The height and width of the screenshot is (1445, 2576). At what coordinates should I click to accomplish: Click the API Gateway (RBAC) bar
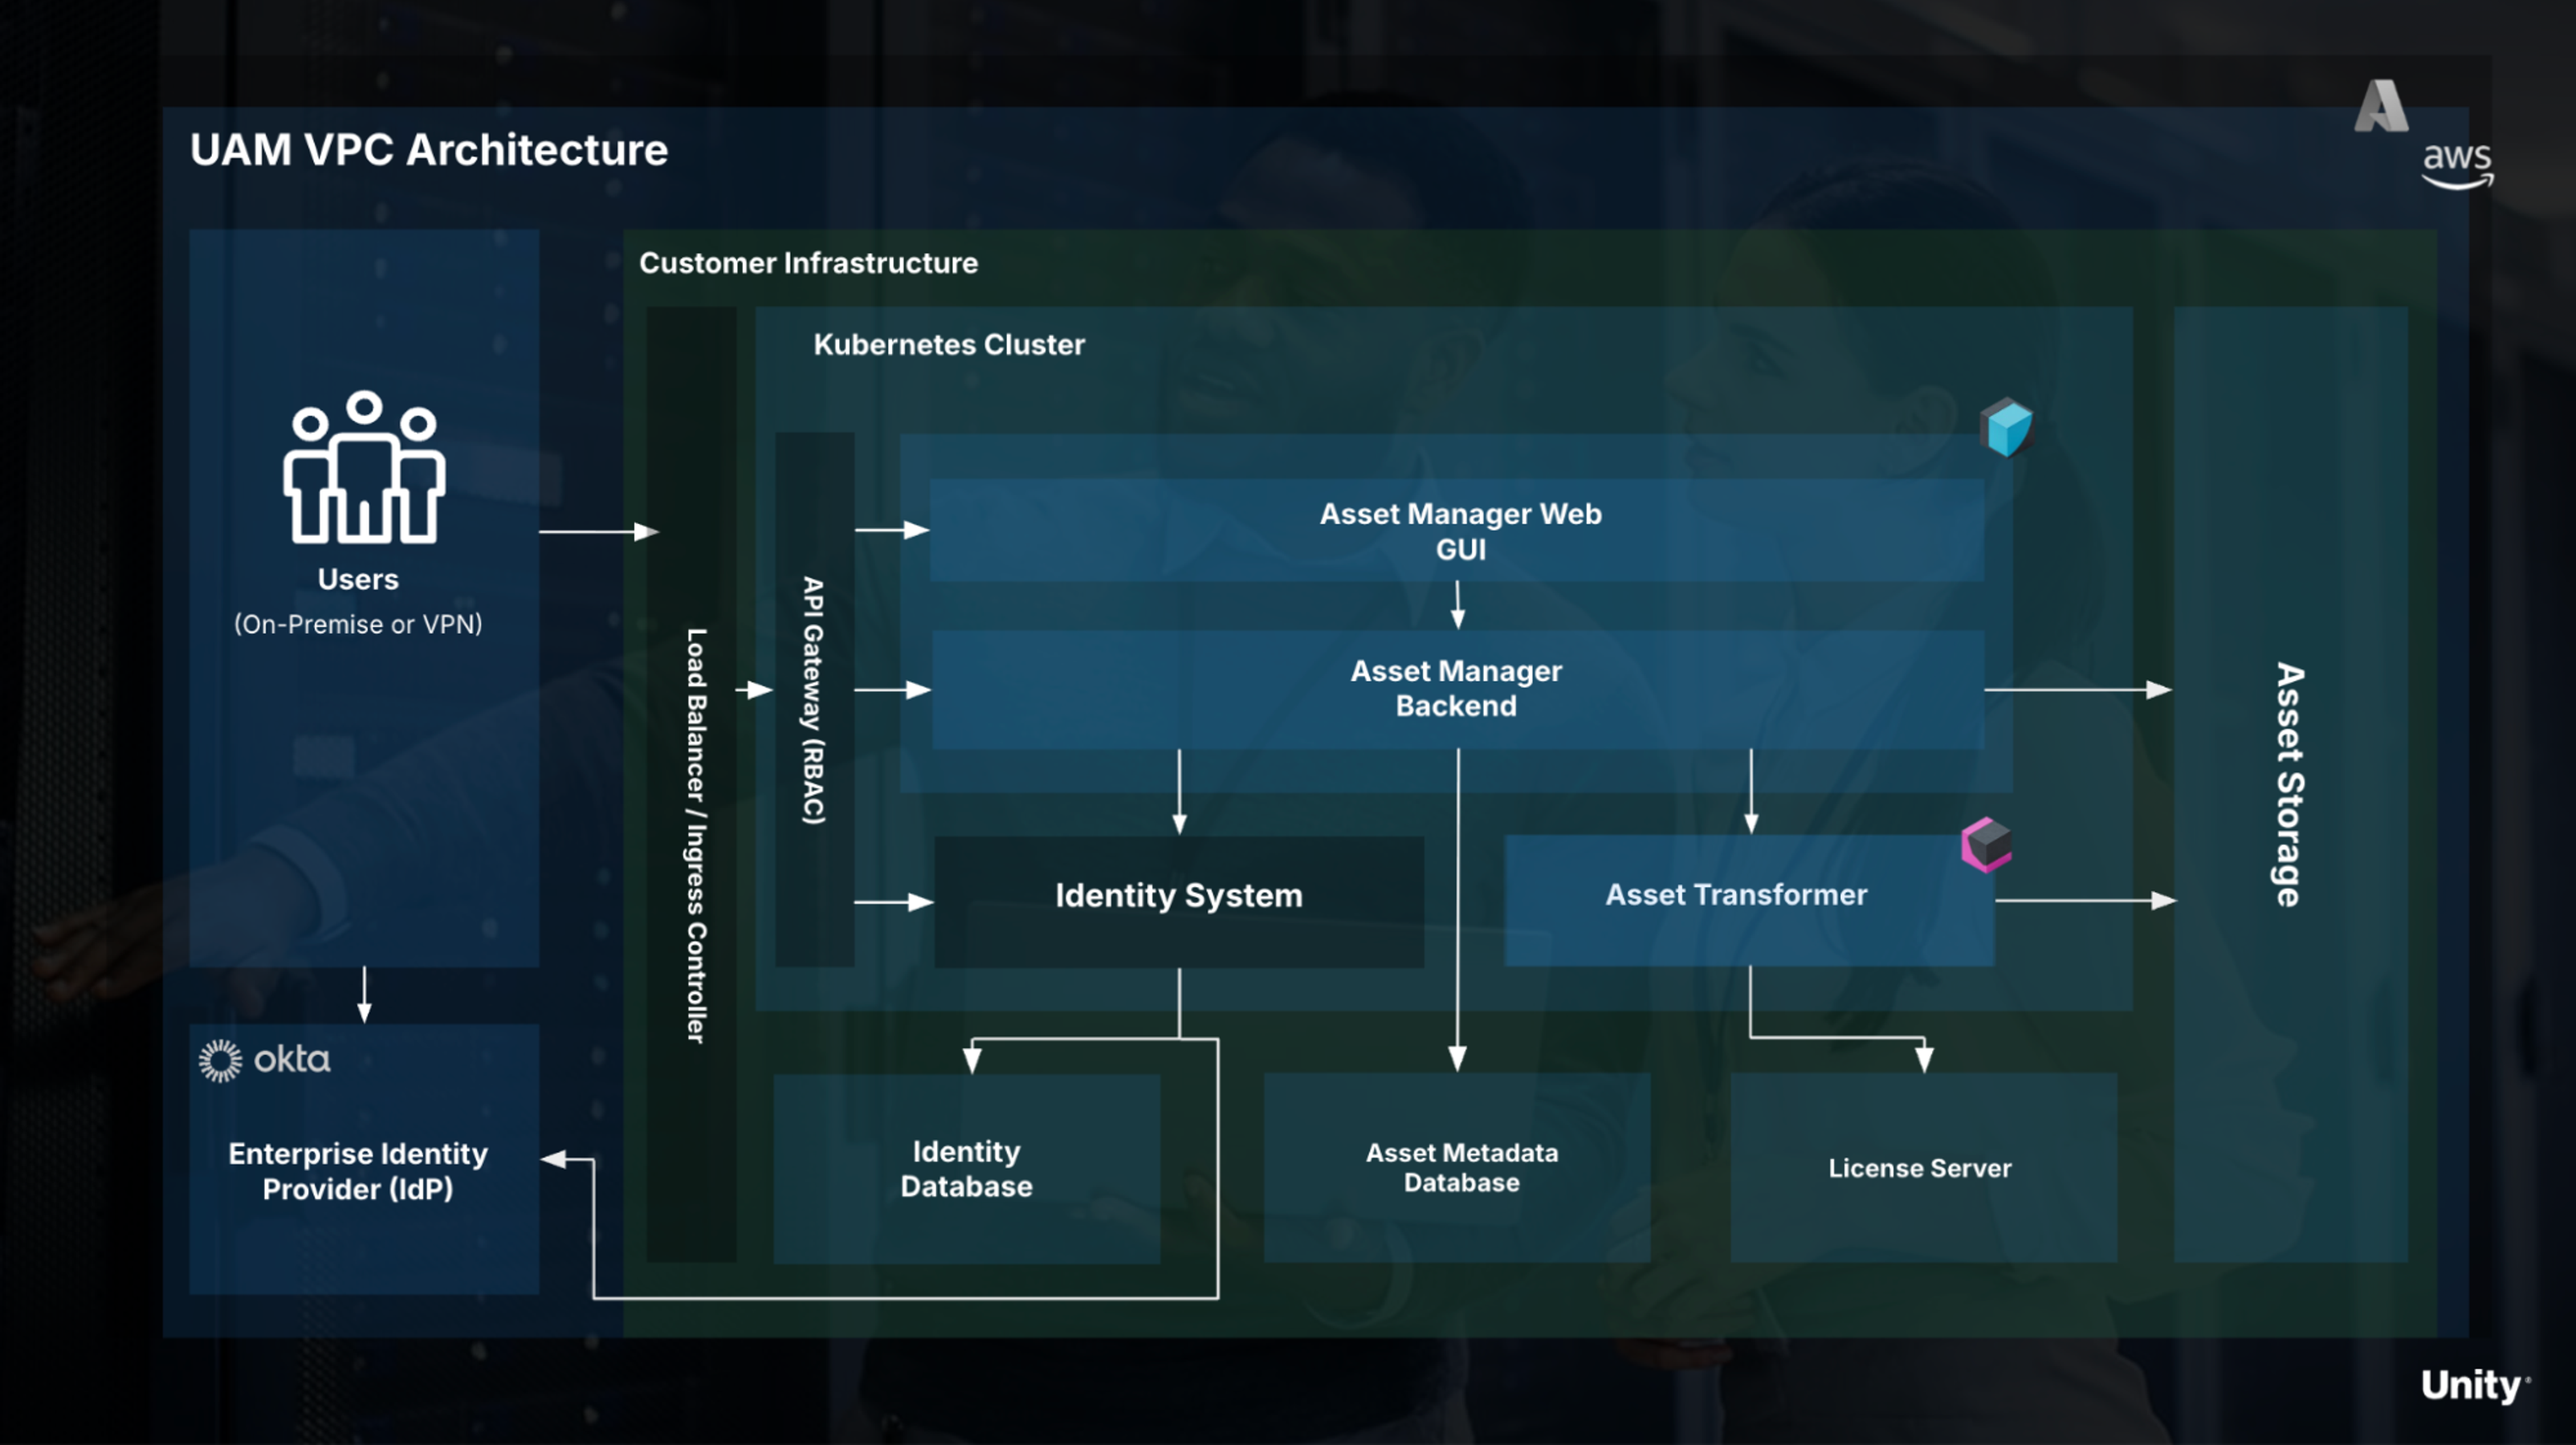click(x=815, y=699)
